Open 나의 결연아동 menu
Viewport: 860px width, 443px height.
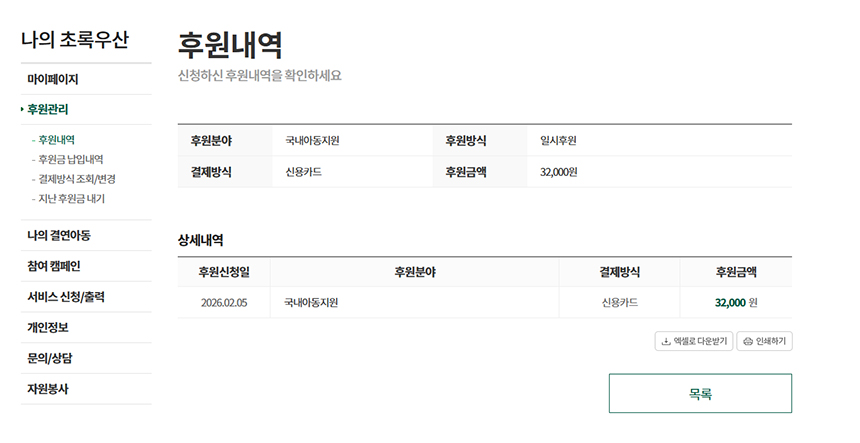point(59,236)
